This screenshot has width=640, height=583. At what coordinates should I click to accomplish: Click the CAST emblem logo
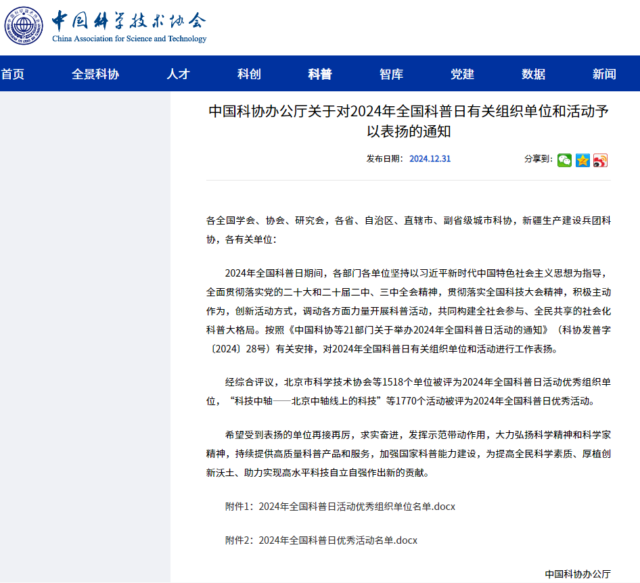tap(27, 27)
